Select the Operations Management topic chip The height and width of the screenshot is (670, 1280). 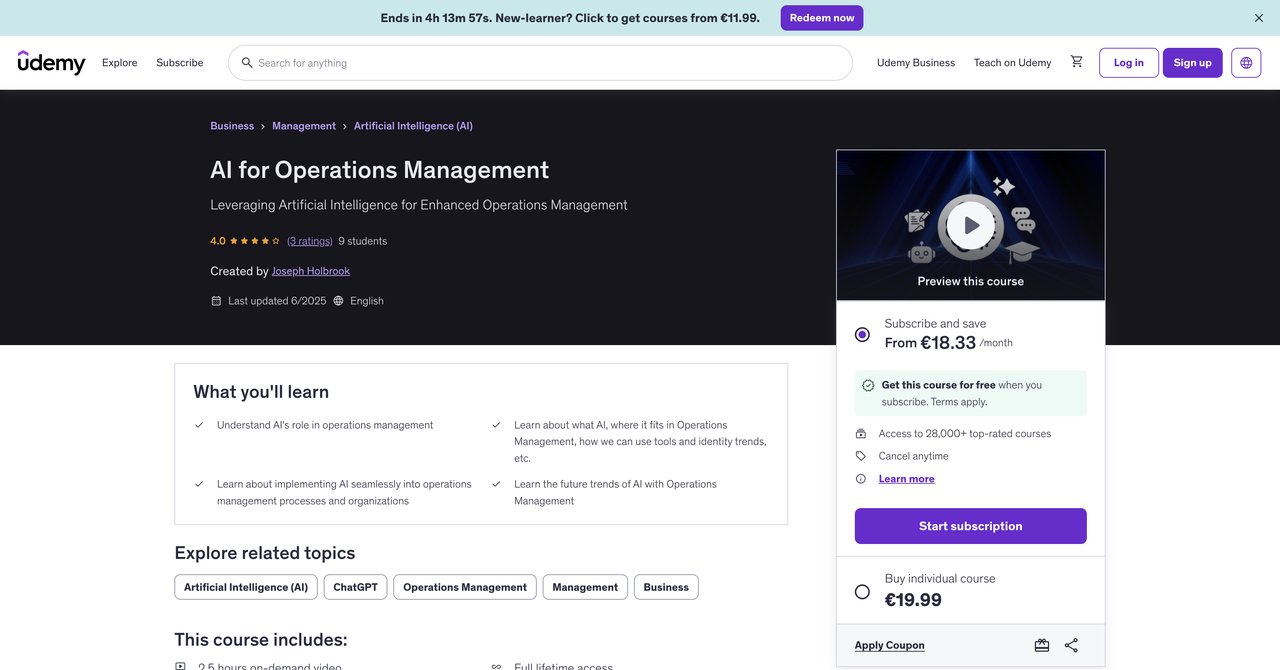[465, 587]
